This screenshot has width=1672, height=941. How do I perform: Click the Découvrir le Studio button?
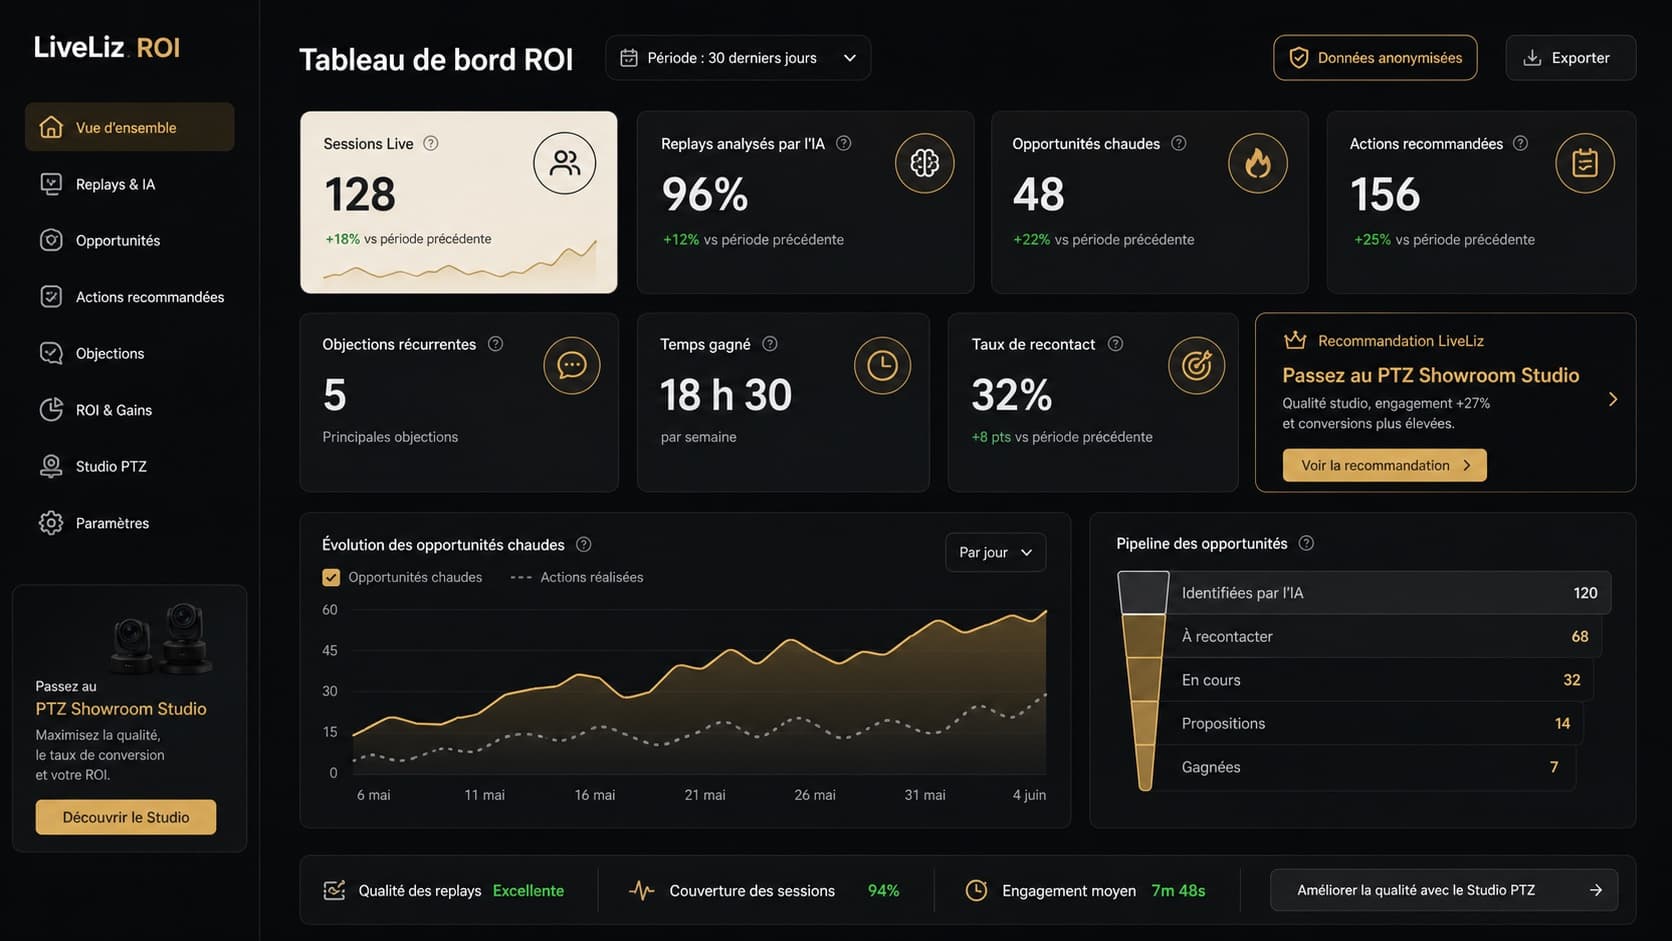[126, 817]
